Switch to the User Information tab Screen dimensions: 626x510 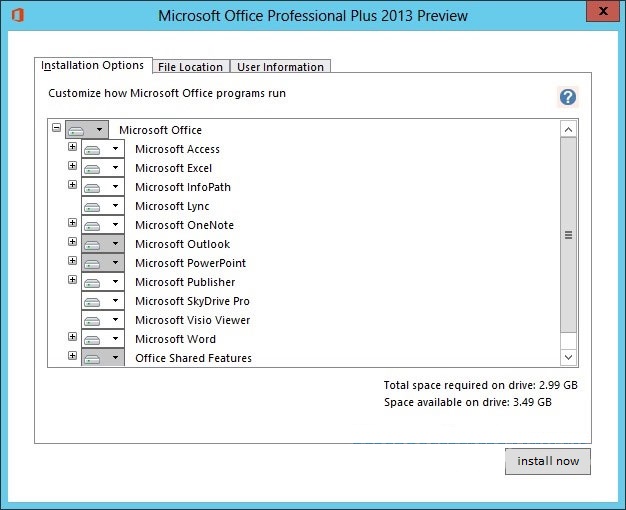(280, 67)
